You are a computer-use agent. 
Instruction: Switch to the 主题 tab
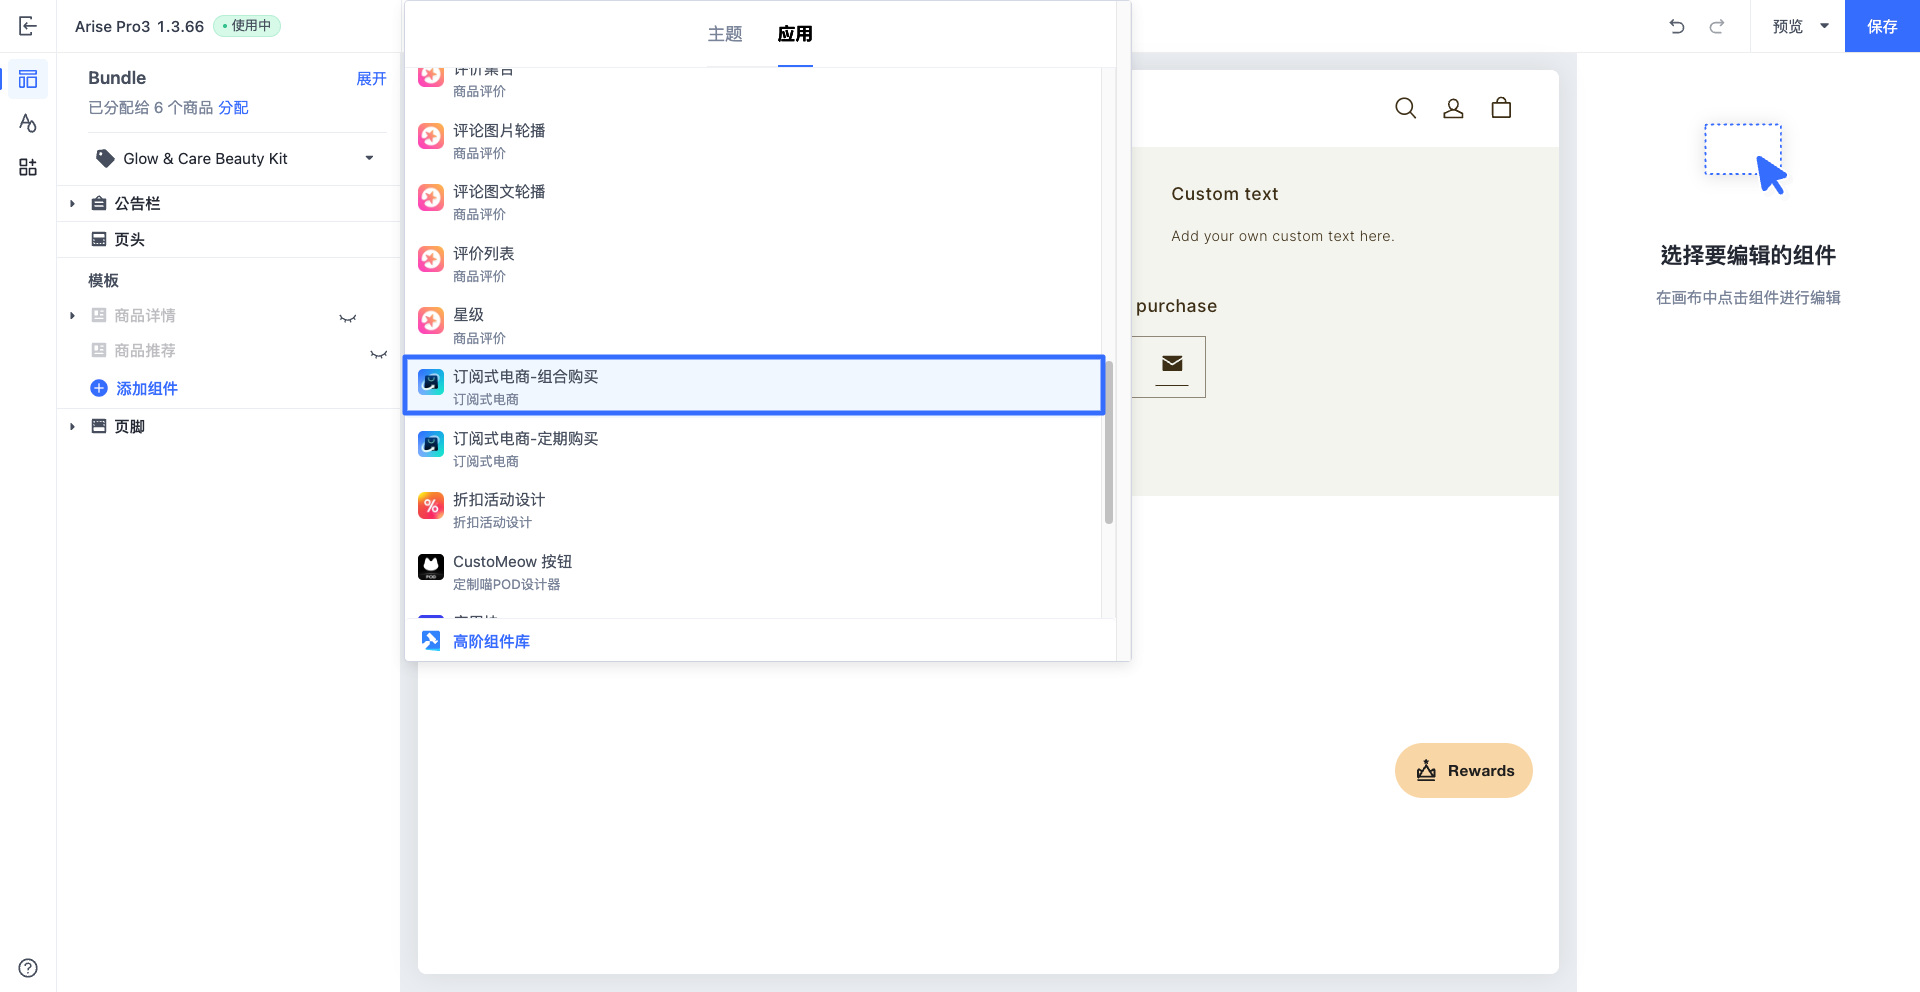(x=725, y=34)
